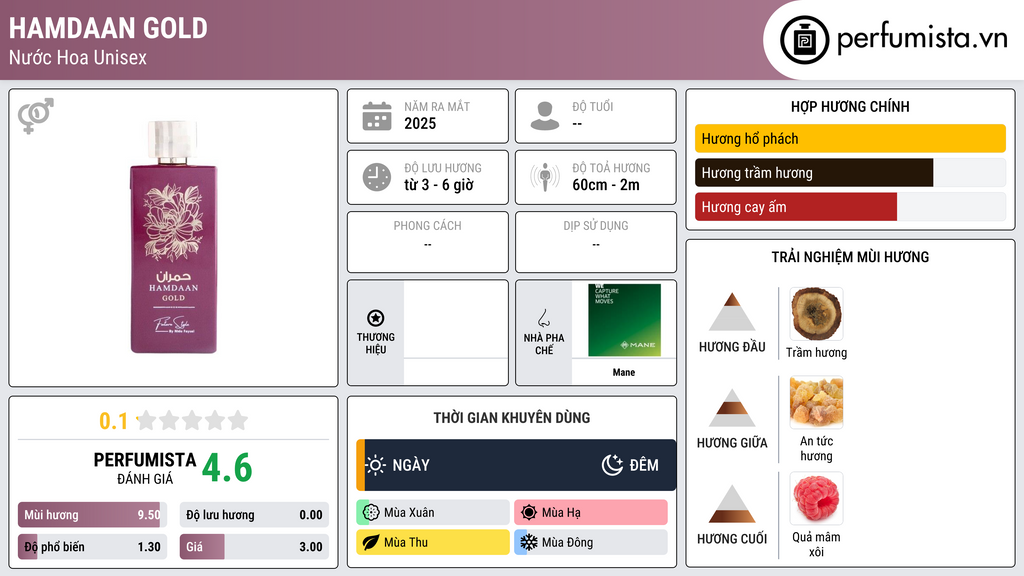Click the Trải nghiệm mùi hương heading
Viewport: 1024px width, 576px height.
(x=850, y=257)
